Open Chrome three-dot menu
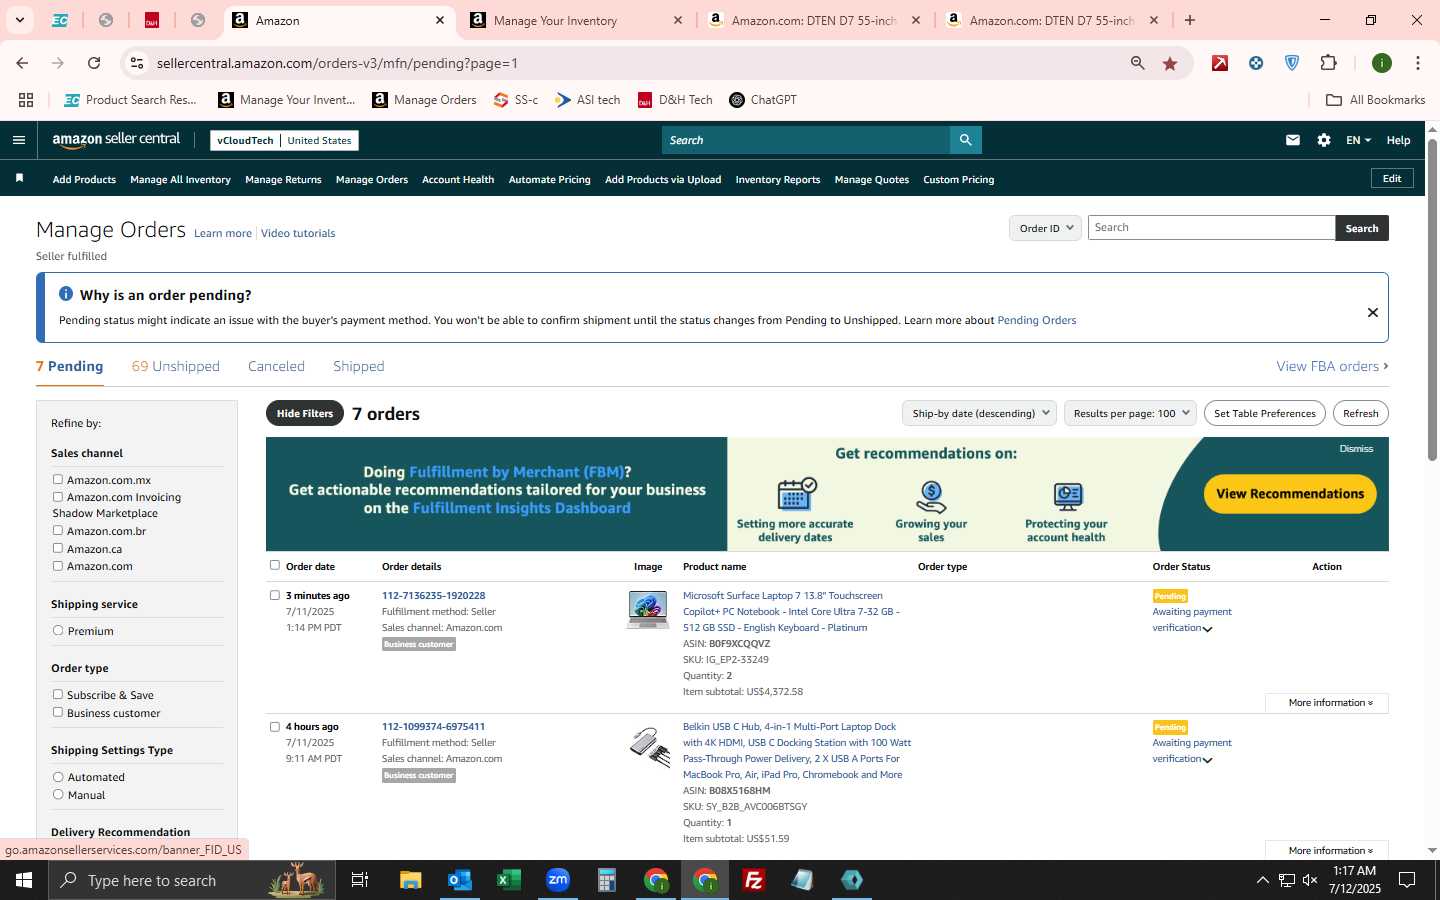 tap(1418, 63)
